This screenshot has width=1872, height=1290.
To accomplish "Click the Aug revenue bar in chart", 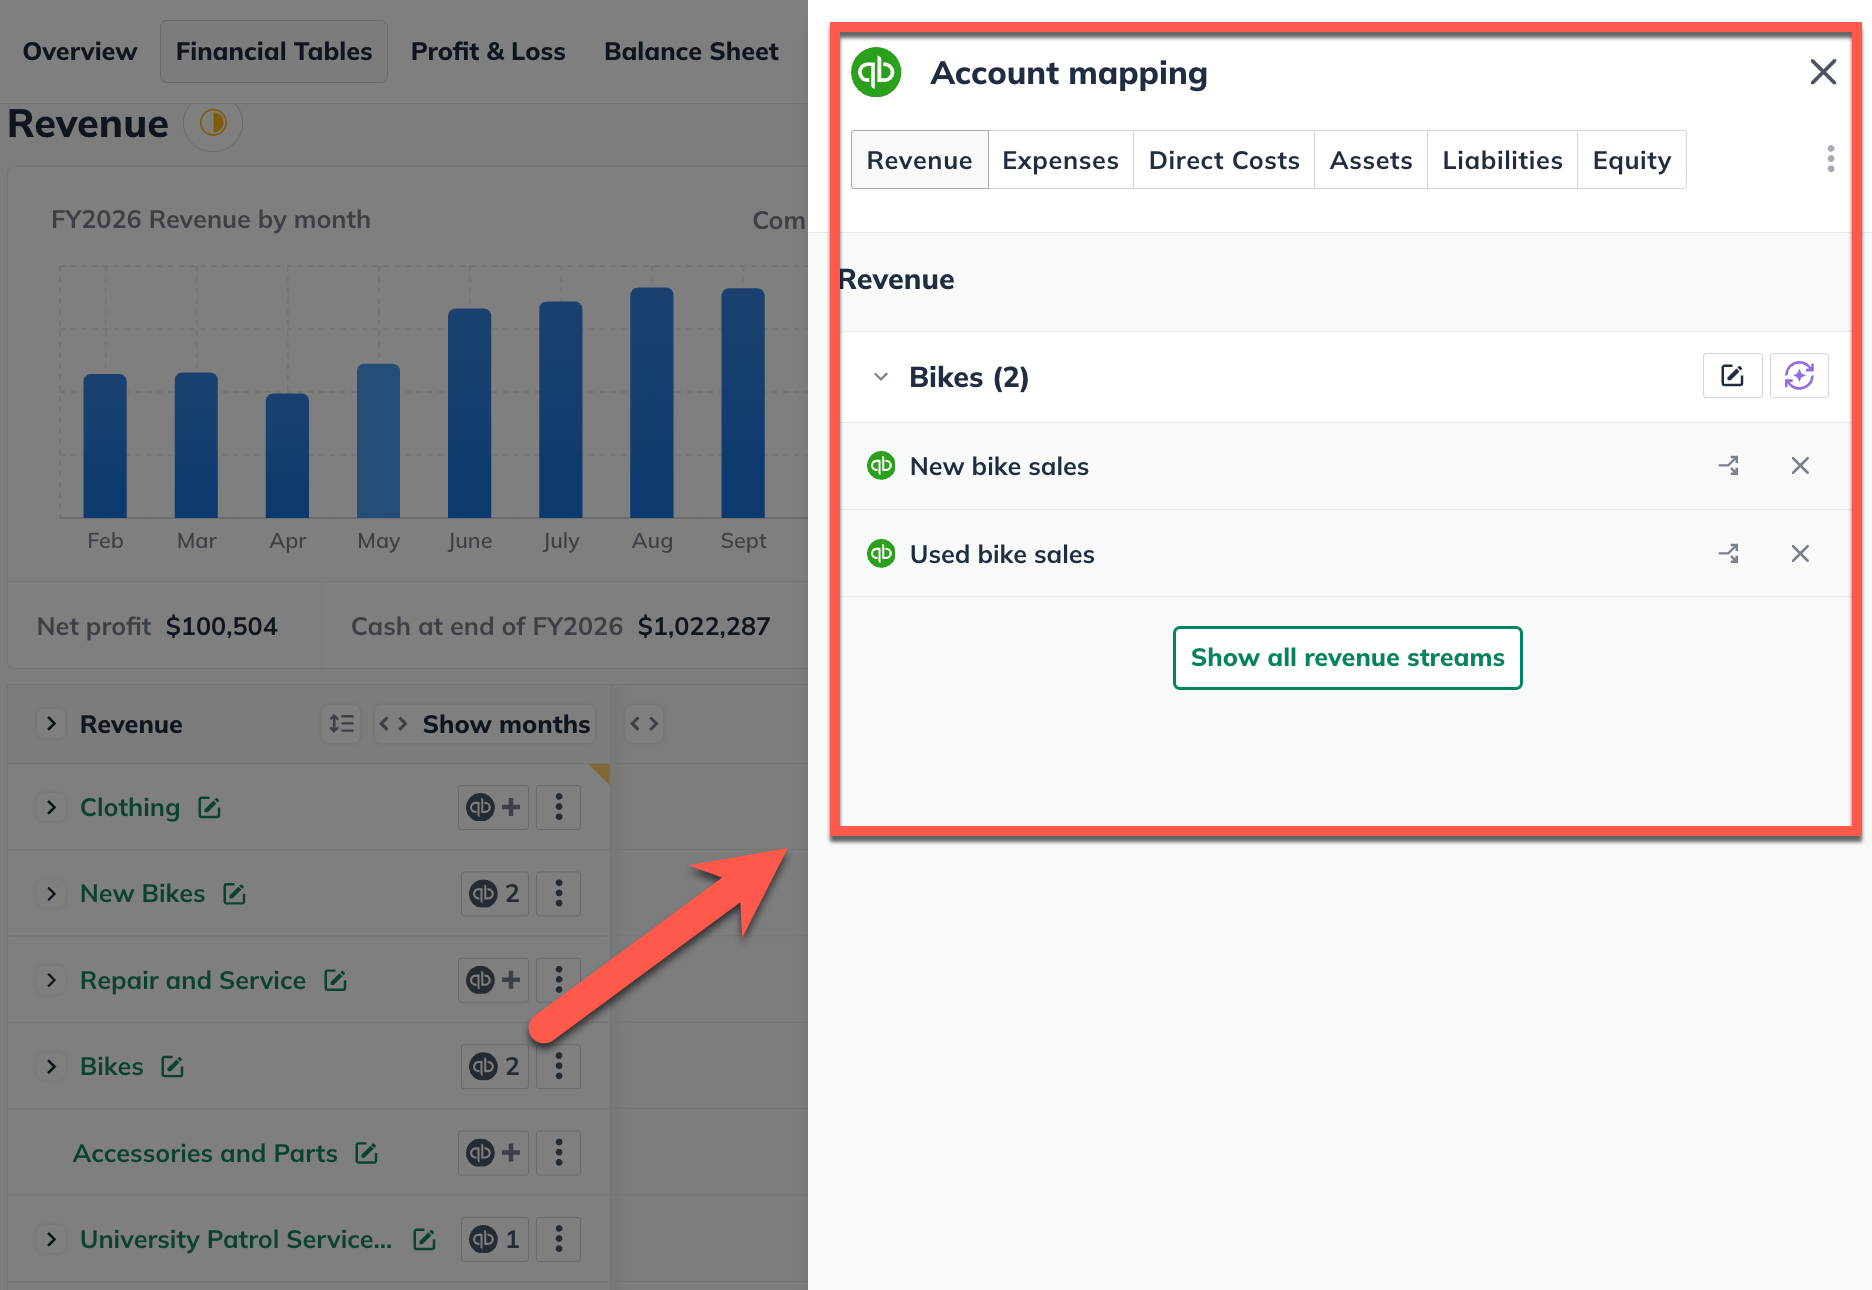I will (x=652, y=403).
